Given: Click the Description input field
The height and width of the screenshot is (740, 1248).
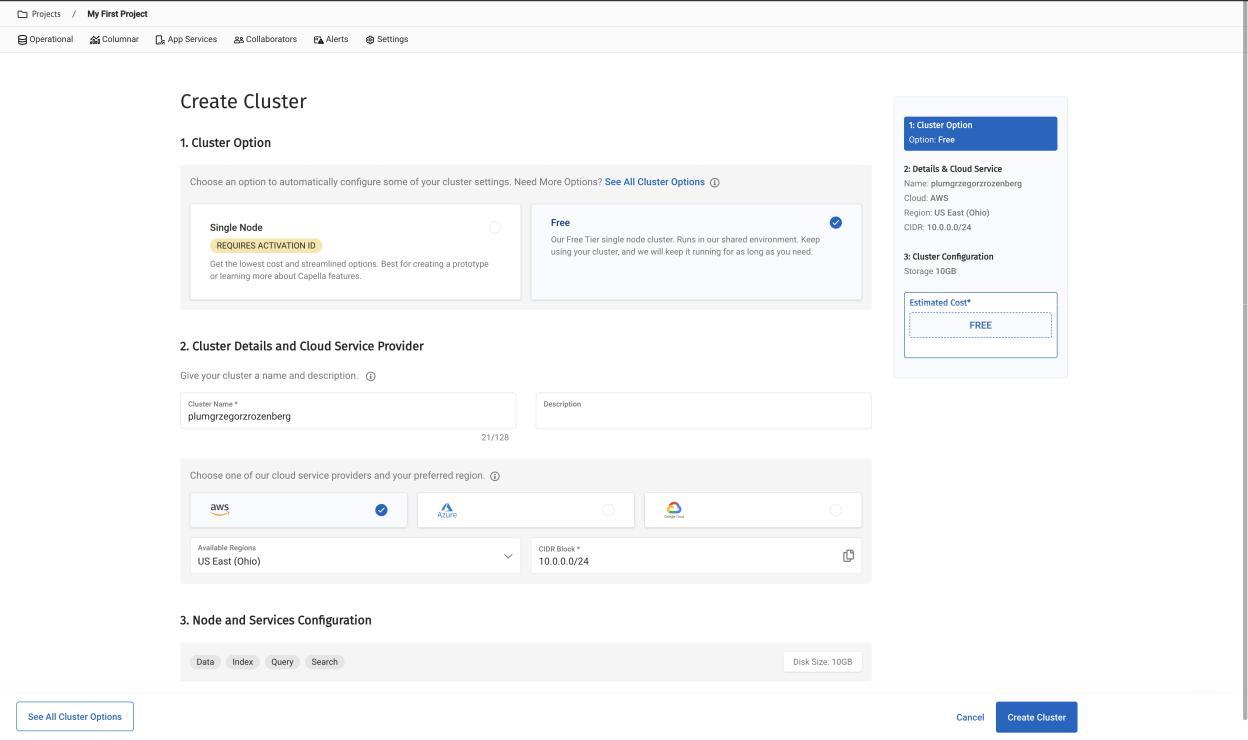Looking at the screenshot, I should 703,411.
